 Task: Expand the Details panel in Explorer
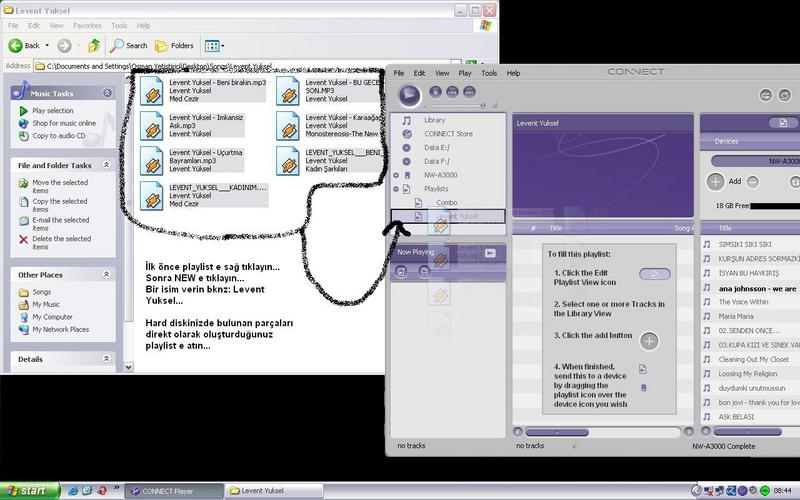click(x=106, y=359)
